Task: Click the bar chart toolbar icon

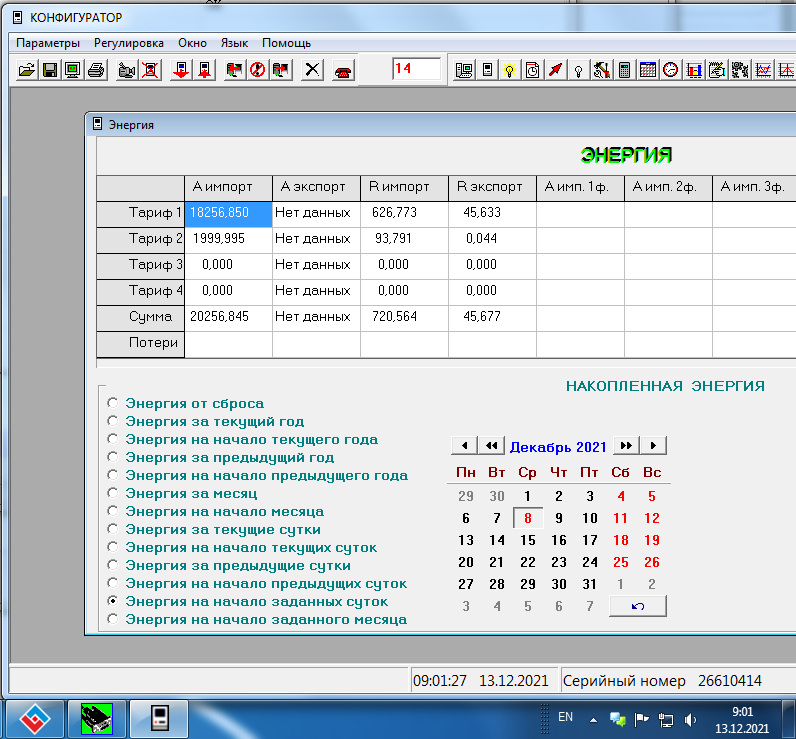Action: [694, 70]
